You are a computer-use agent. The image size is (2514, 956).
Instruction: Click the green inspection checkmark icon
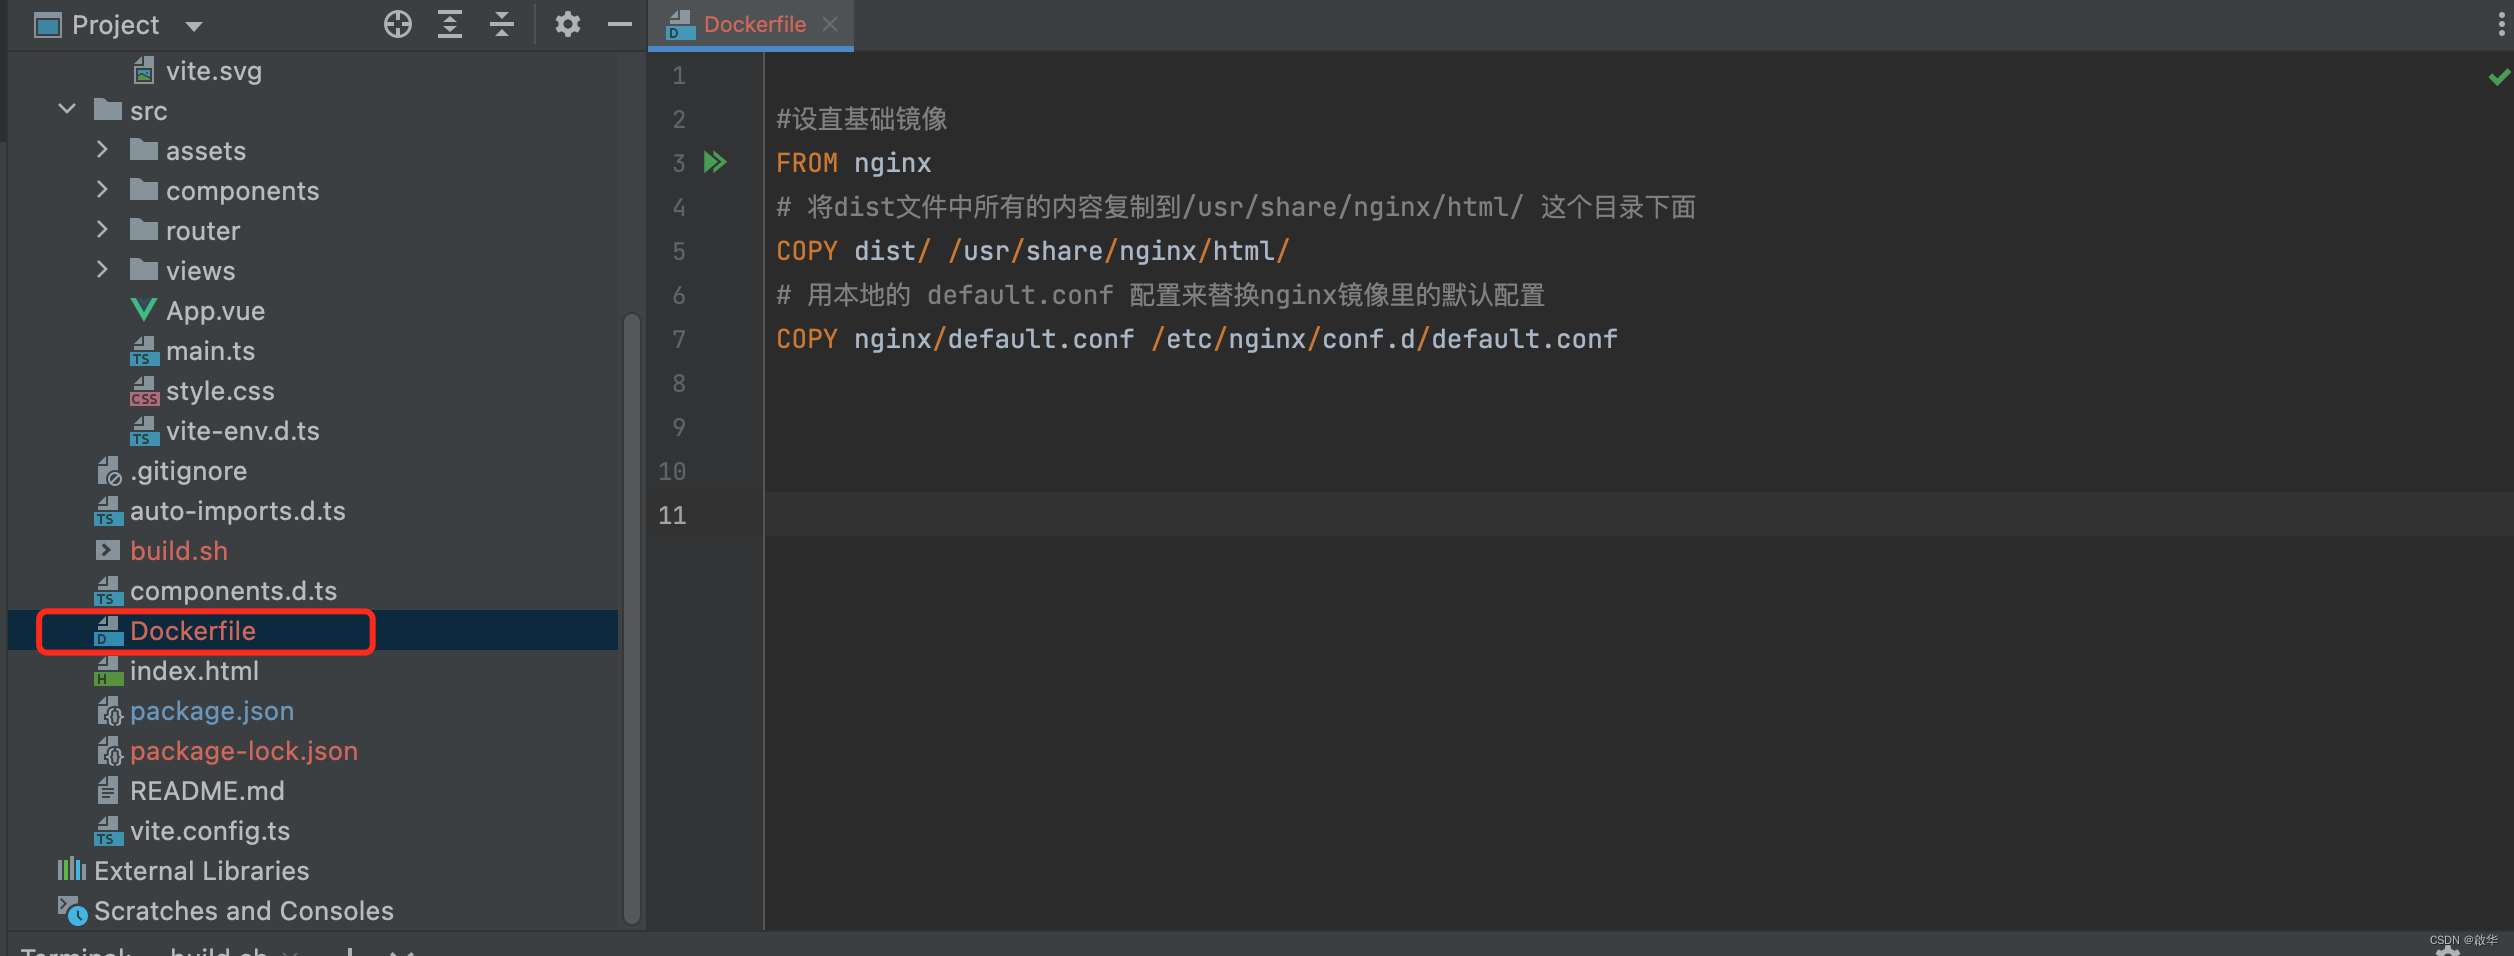point(2499,77)
